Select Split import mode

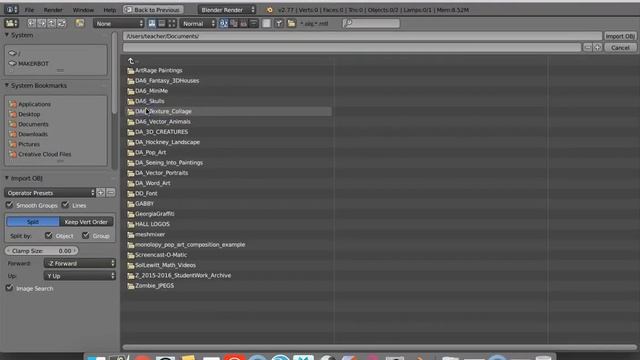tap(33, 222)
